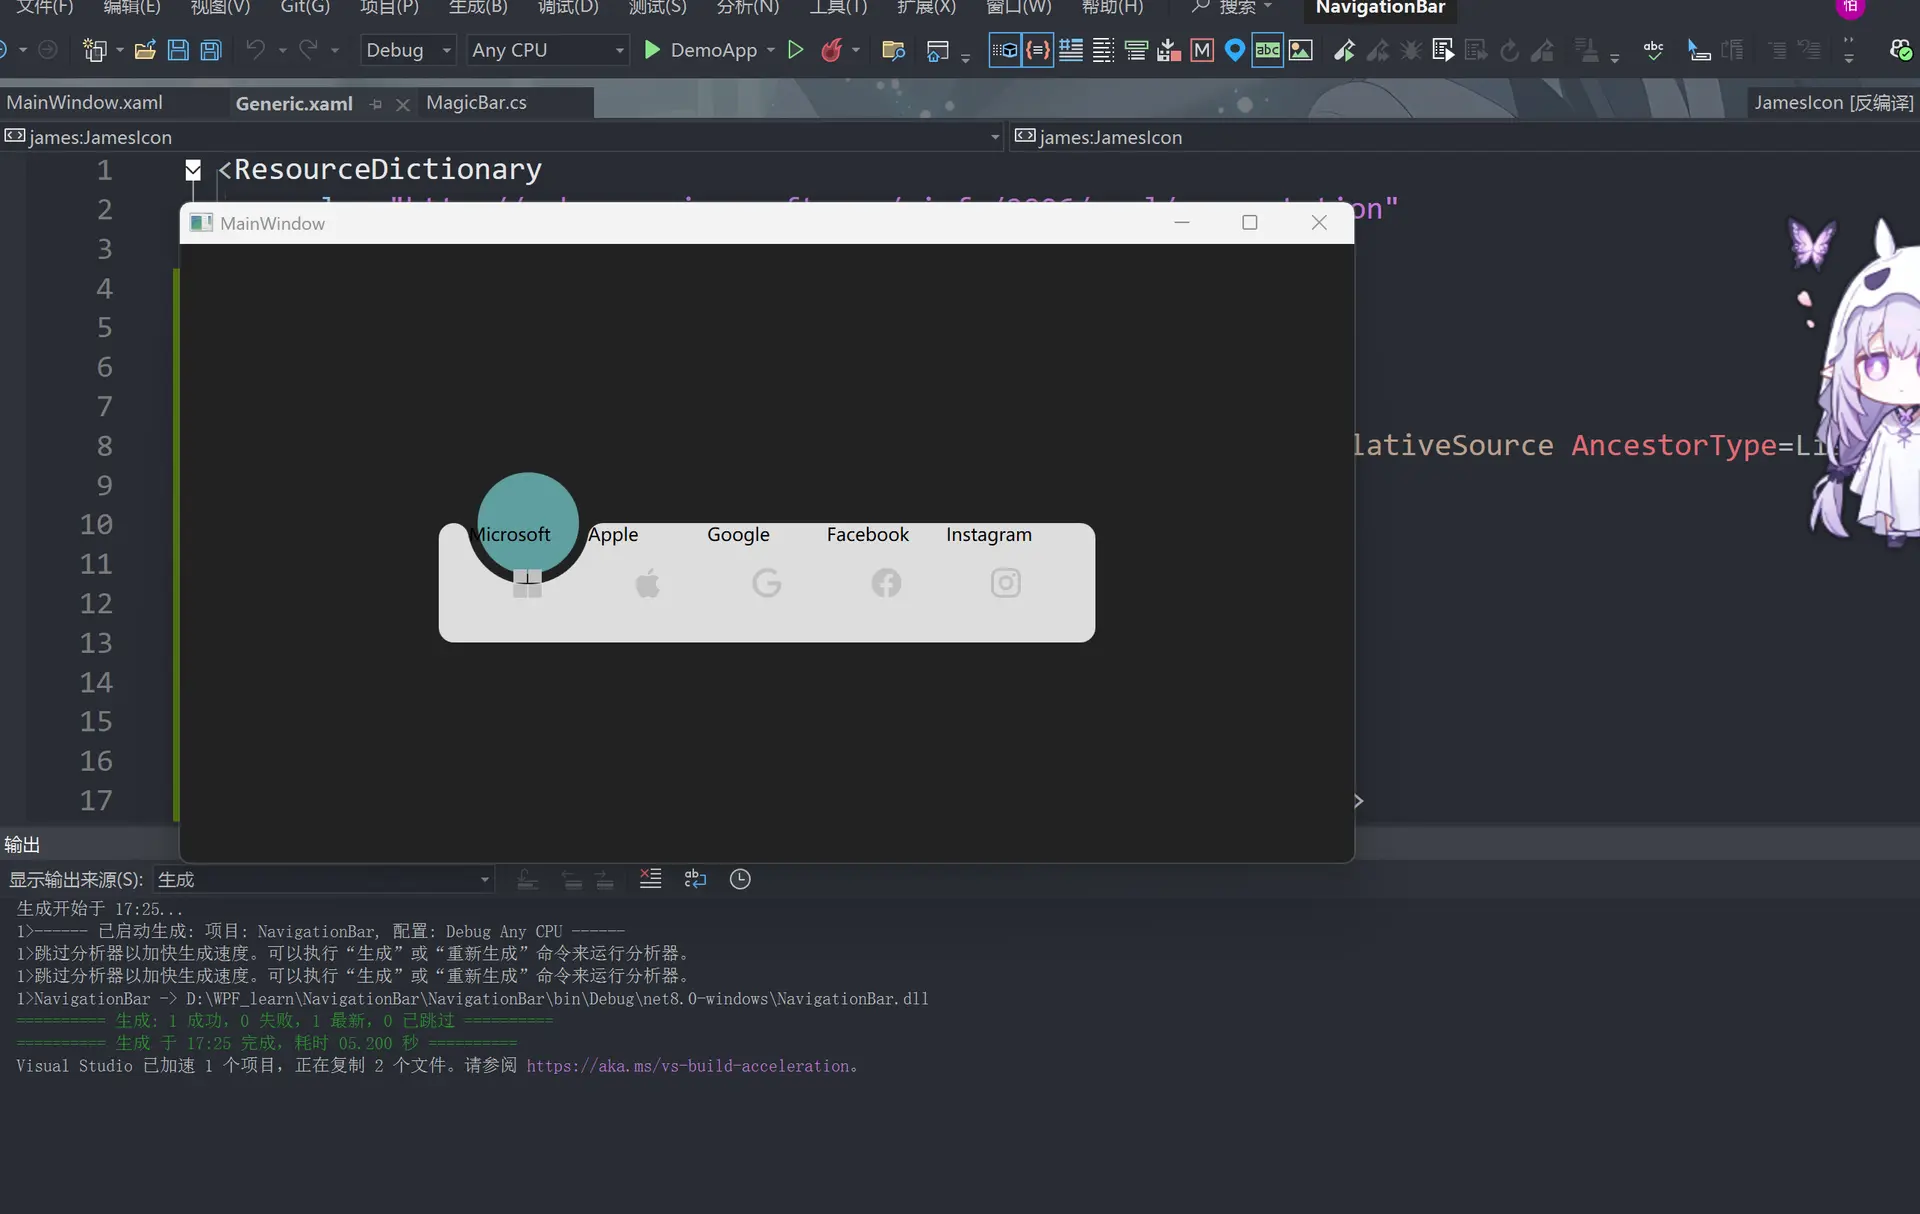Open the 文件(F) menu
Image resolution: width=1920 pixels, height=1214 pixels.
click(45, 7)
